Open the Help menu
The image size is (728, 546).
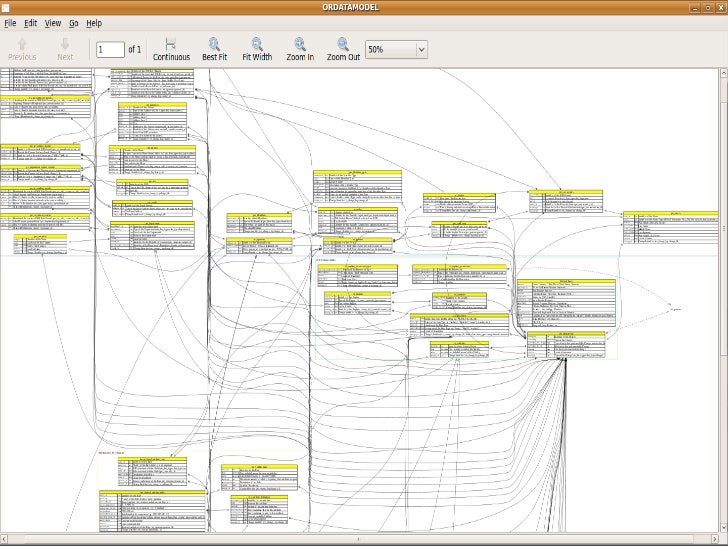[94, 22]
